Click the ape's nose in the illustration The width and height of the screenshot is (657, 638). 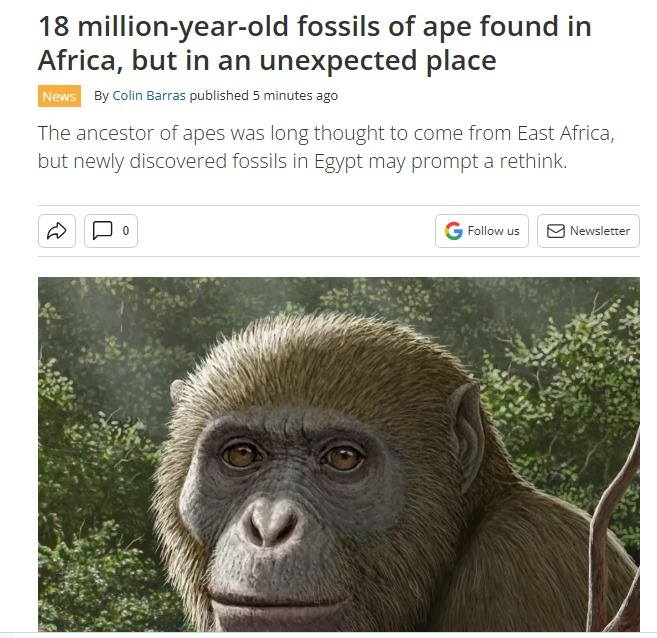273,520
